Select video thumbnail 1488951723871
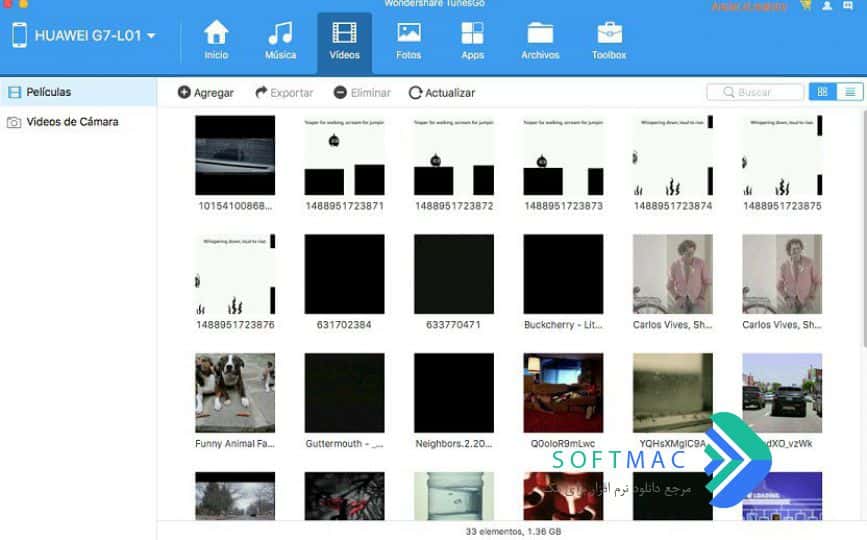This screenshot has height=540, width=867. tap(344, 155)
